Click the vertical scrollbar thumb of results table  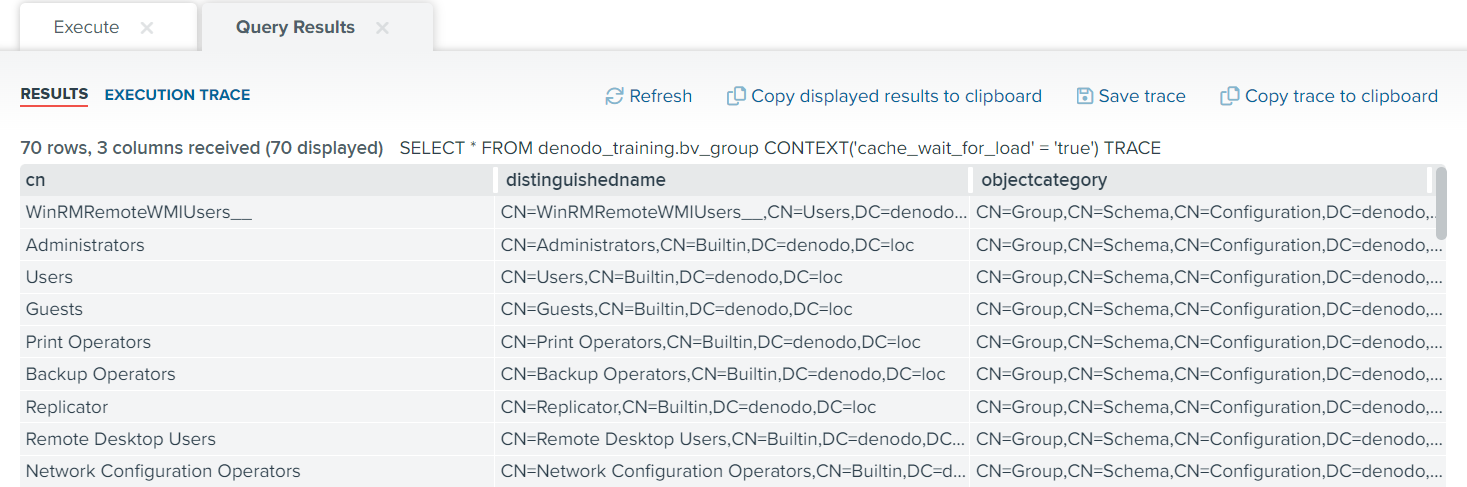1441,203
